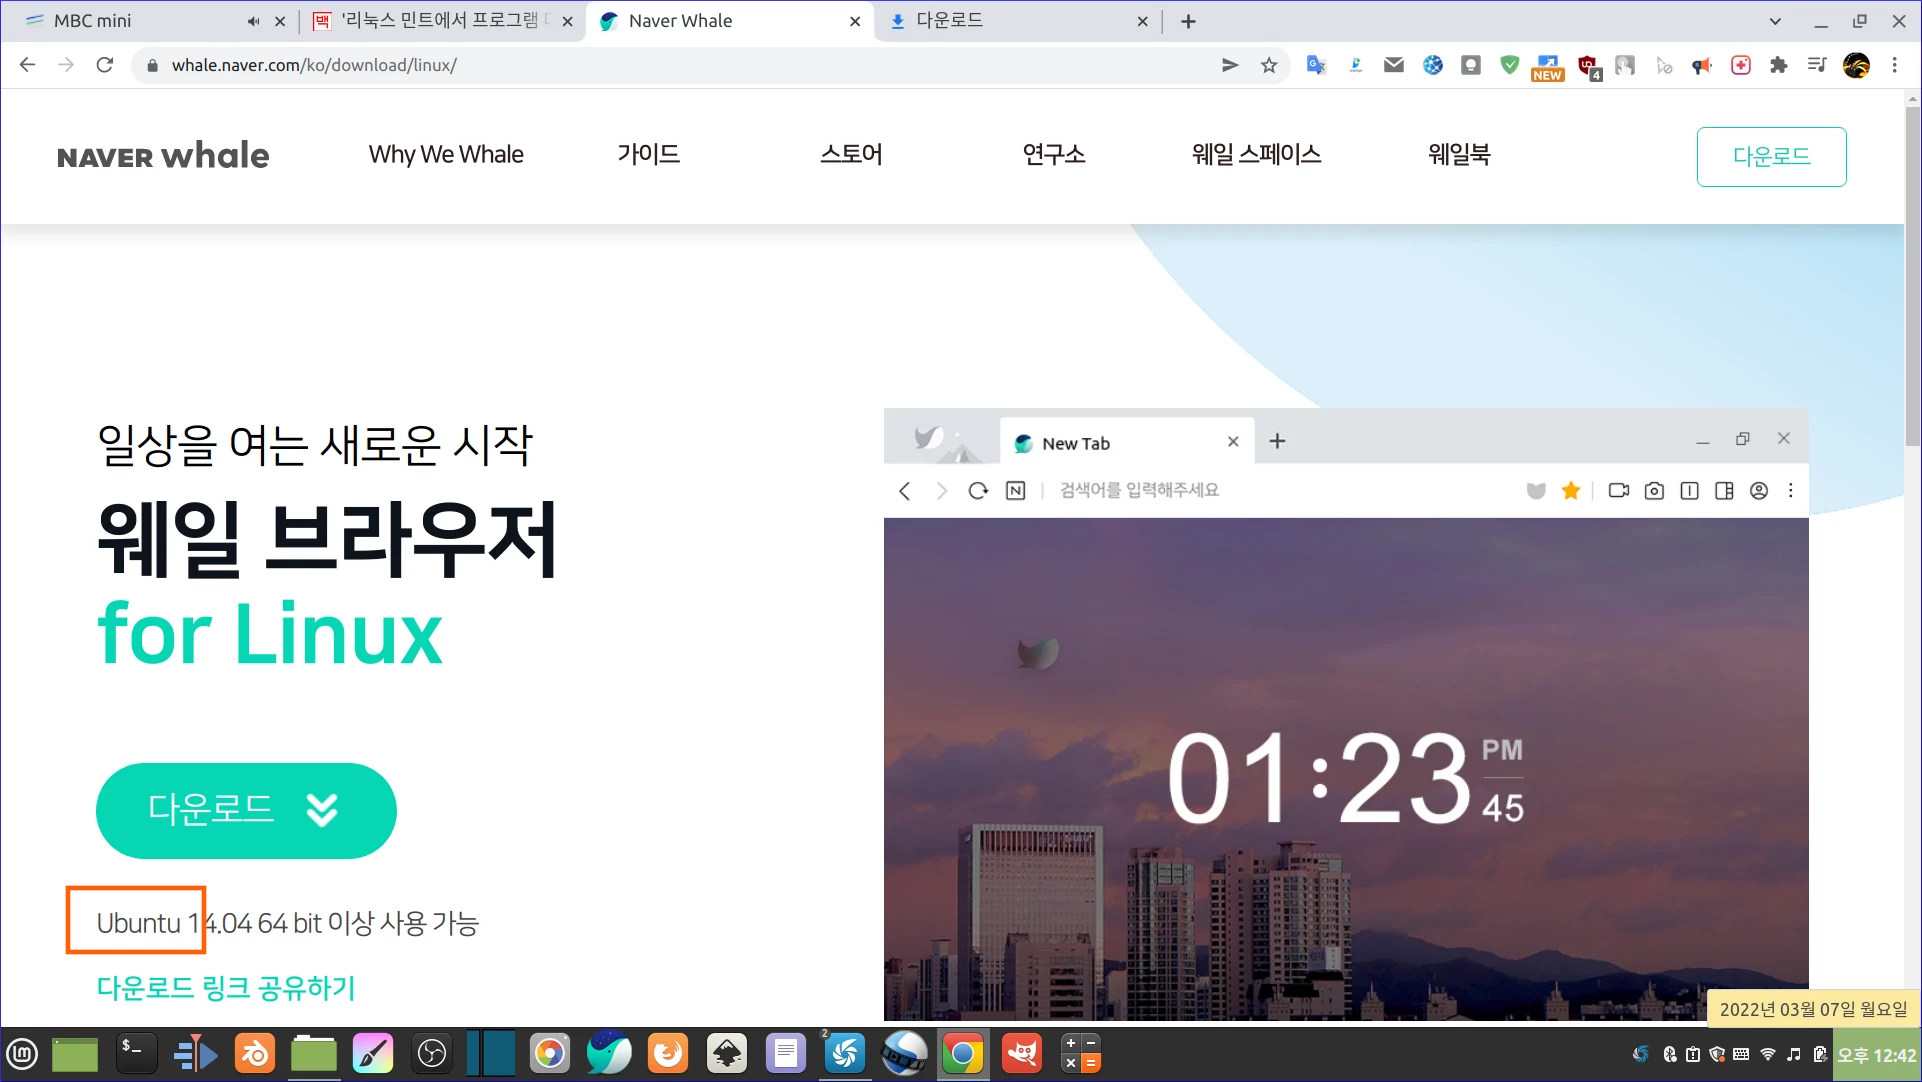Viewport: 1922px width, 1082px height.
Task: Click the mail envelope extension icon
Action: click(1393, 65)
